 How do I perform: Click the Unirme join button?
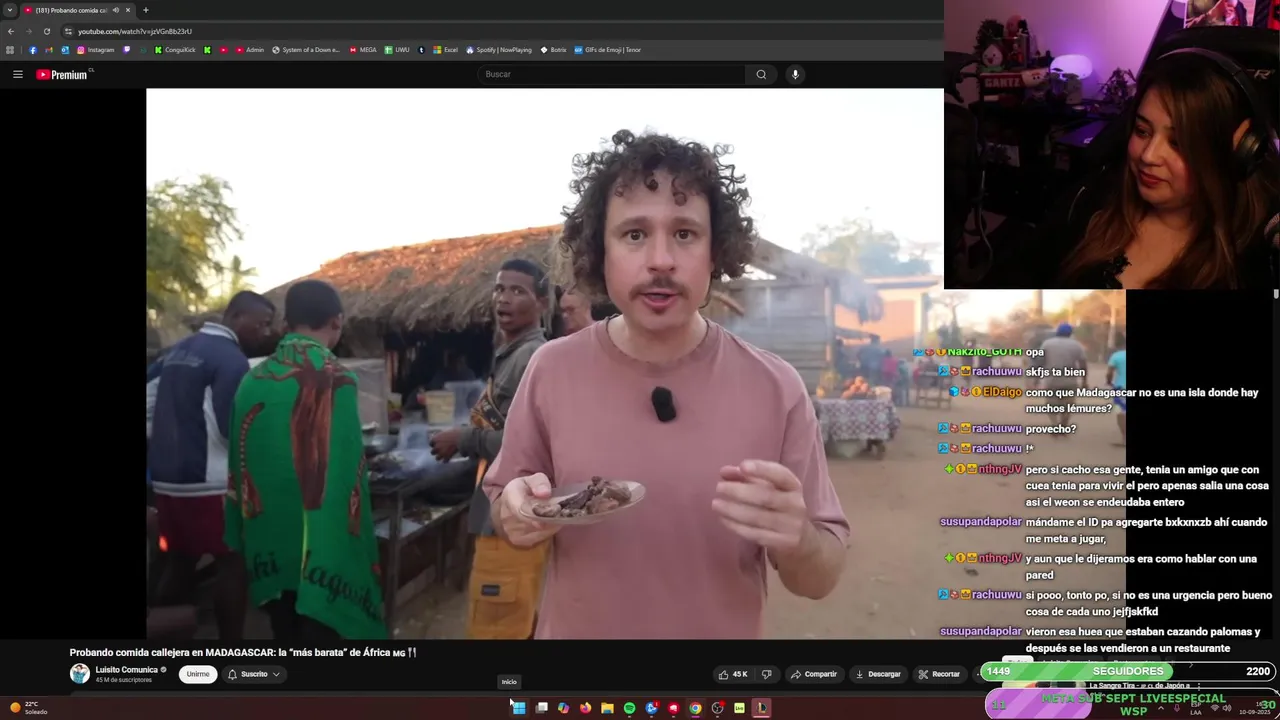pos(198,674)
